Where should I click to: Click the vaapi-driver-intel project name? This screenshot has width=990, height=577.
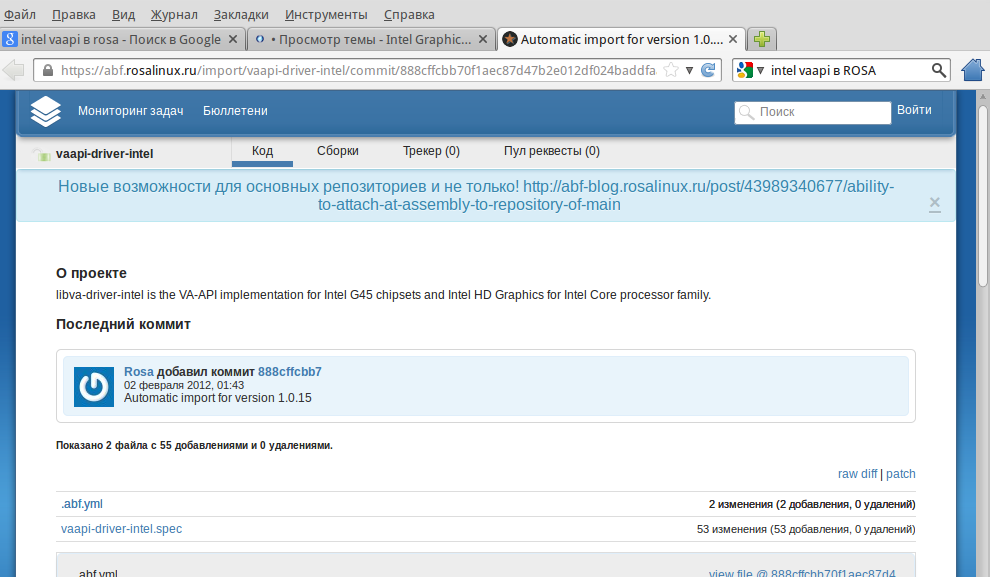click(105, 154)
